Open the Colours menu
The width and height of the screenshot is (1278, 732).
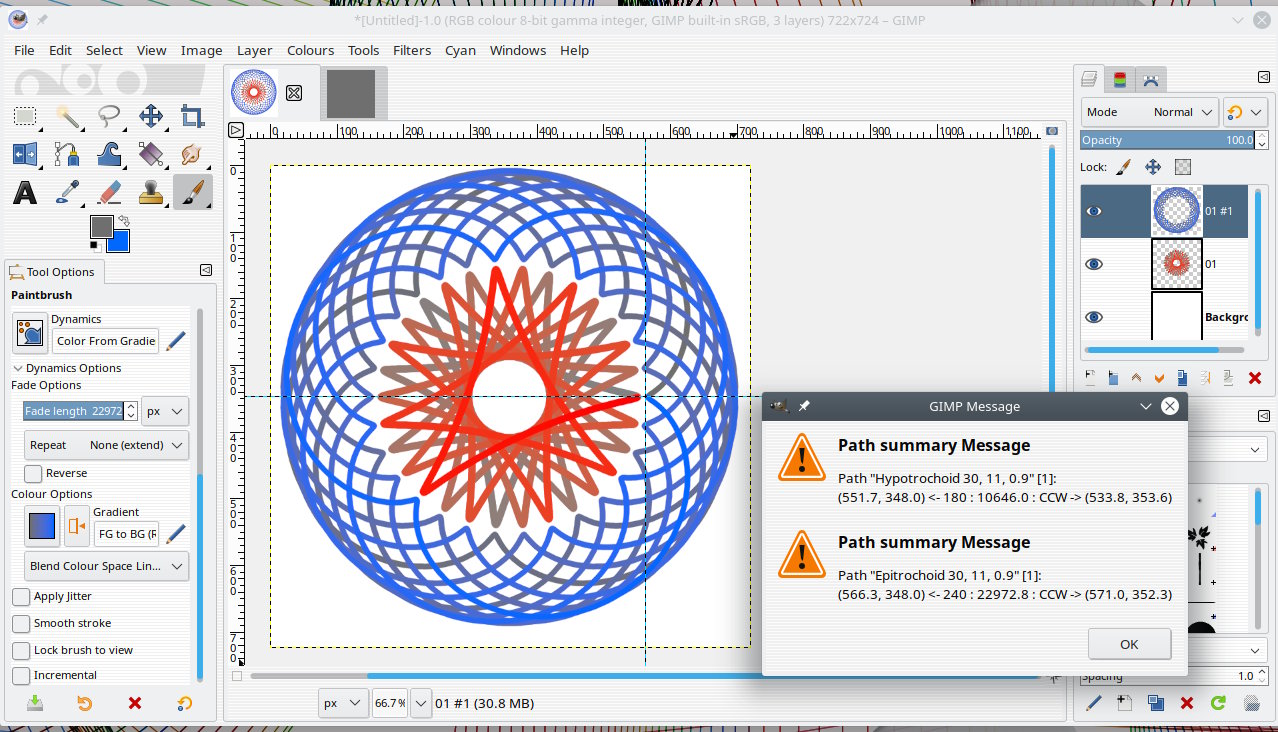click(310, 50)
